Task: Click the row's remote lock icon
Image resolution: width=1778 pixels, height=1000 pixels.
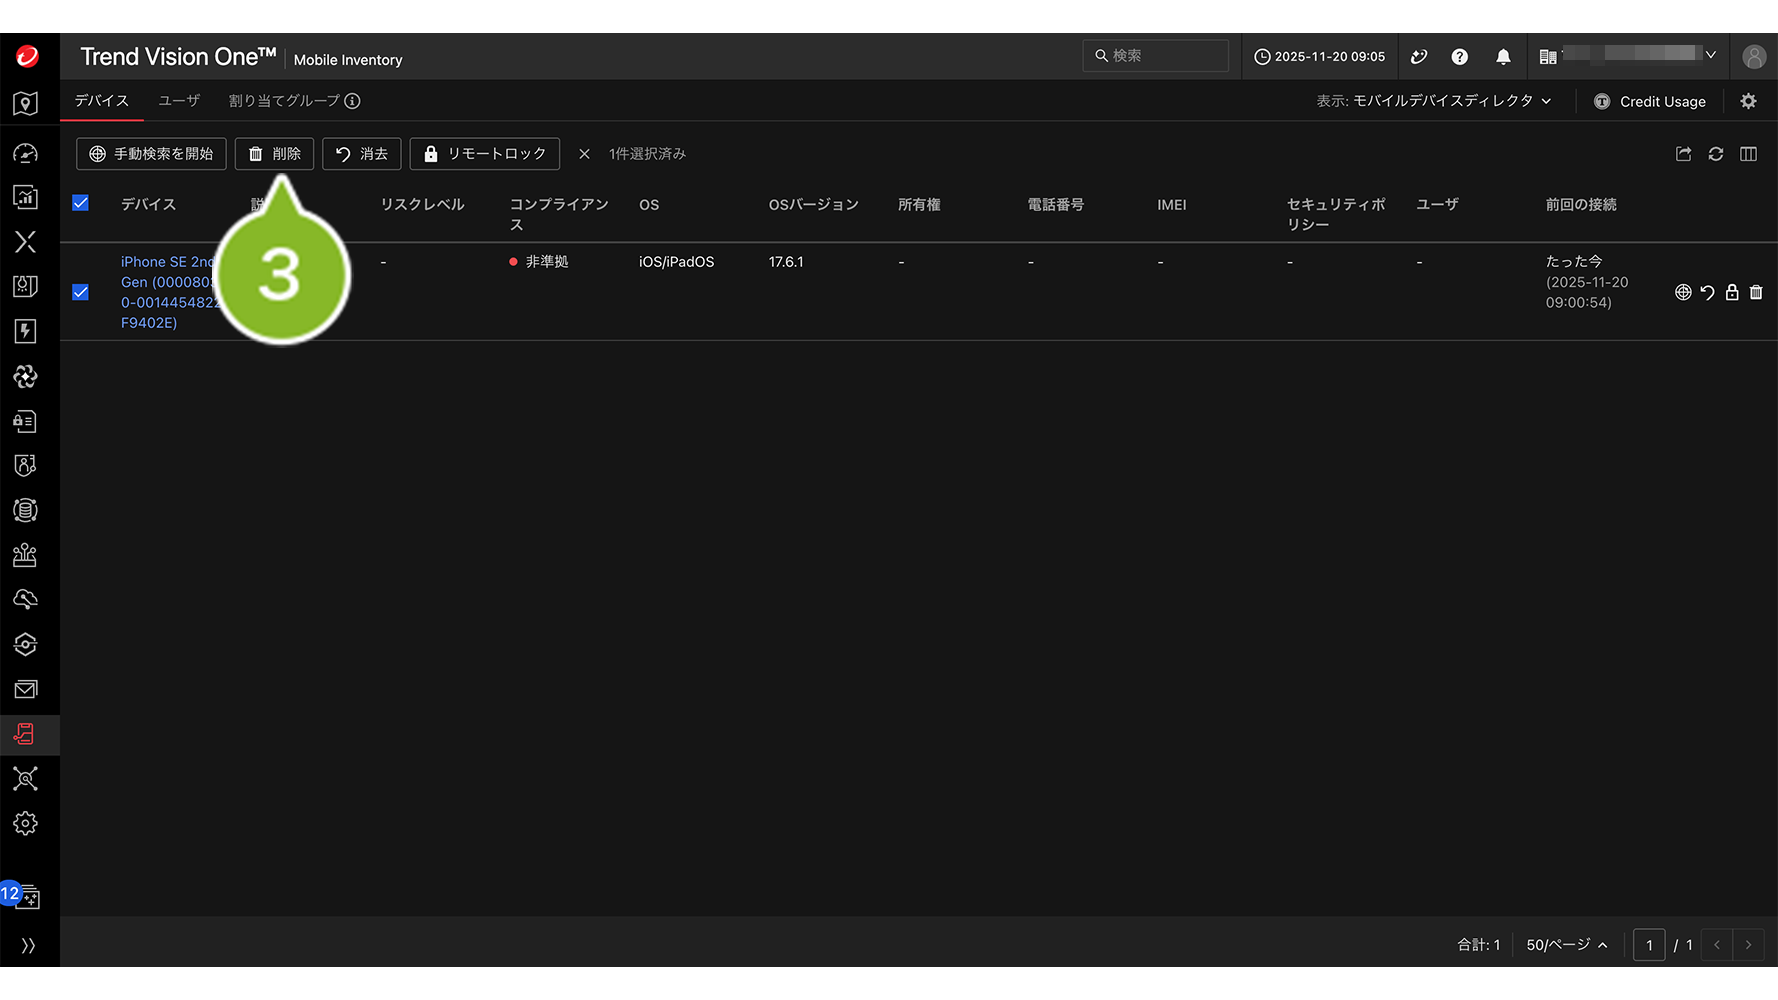Action: [1731, 292]
